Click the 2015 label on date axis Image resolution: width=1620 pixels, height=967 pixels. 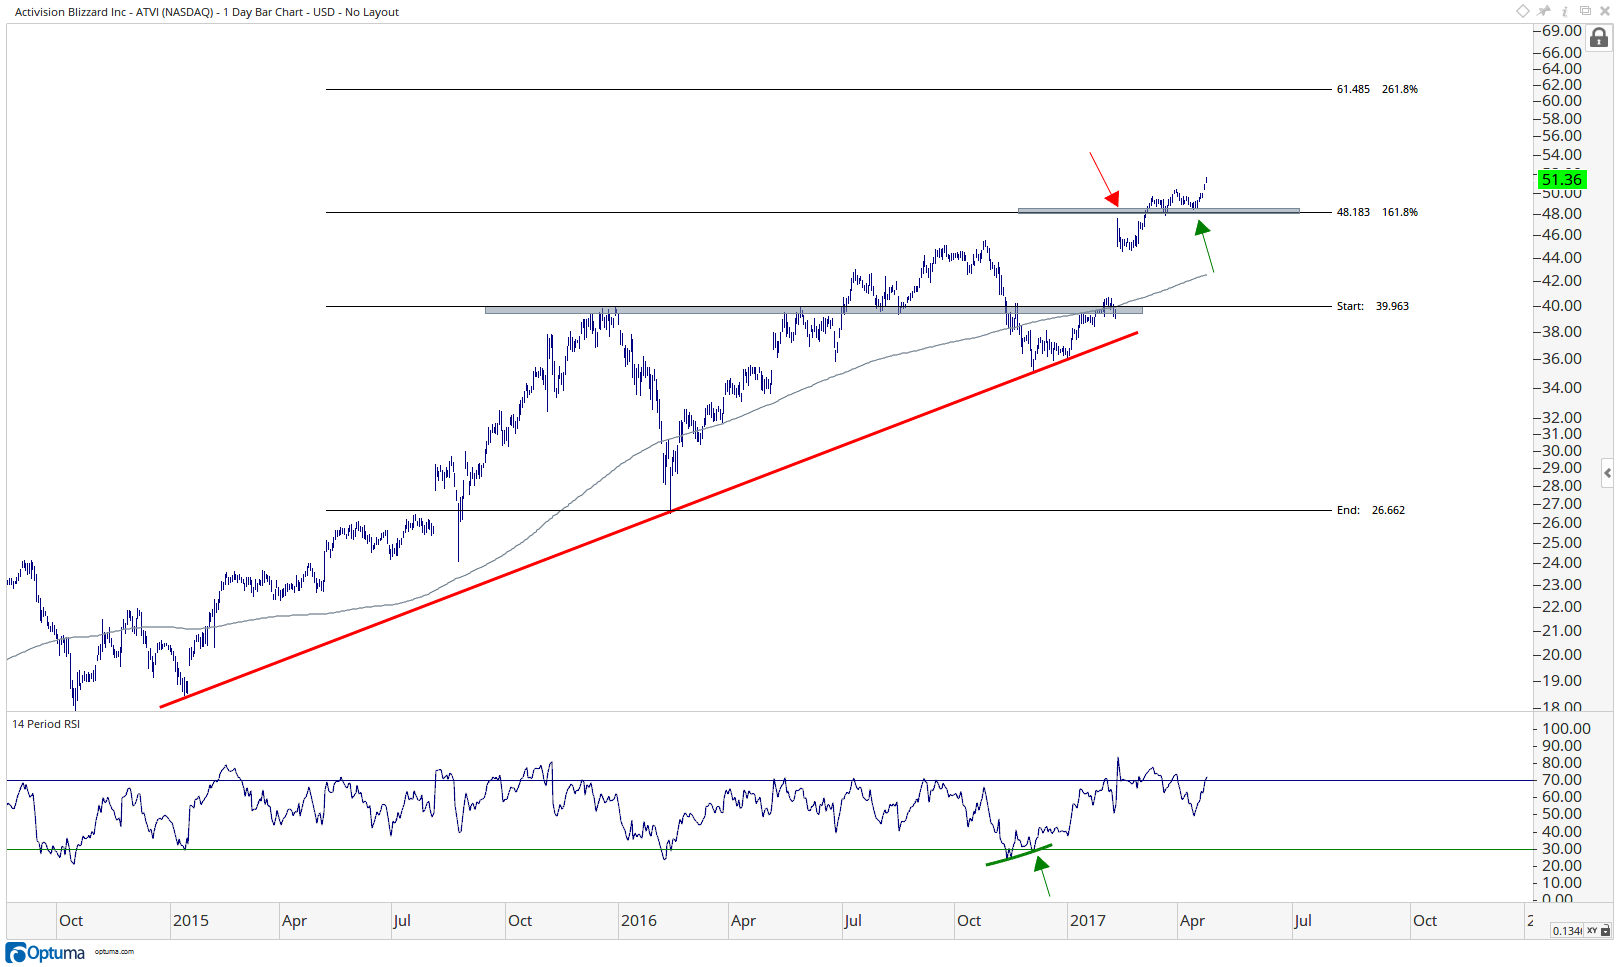[190, 921]
